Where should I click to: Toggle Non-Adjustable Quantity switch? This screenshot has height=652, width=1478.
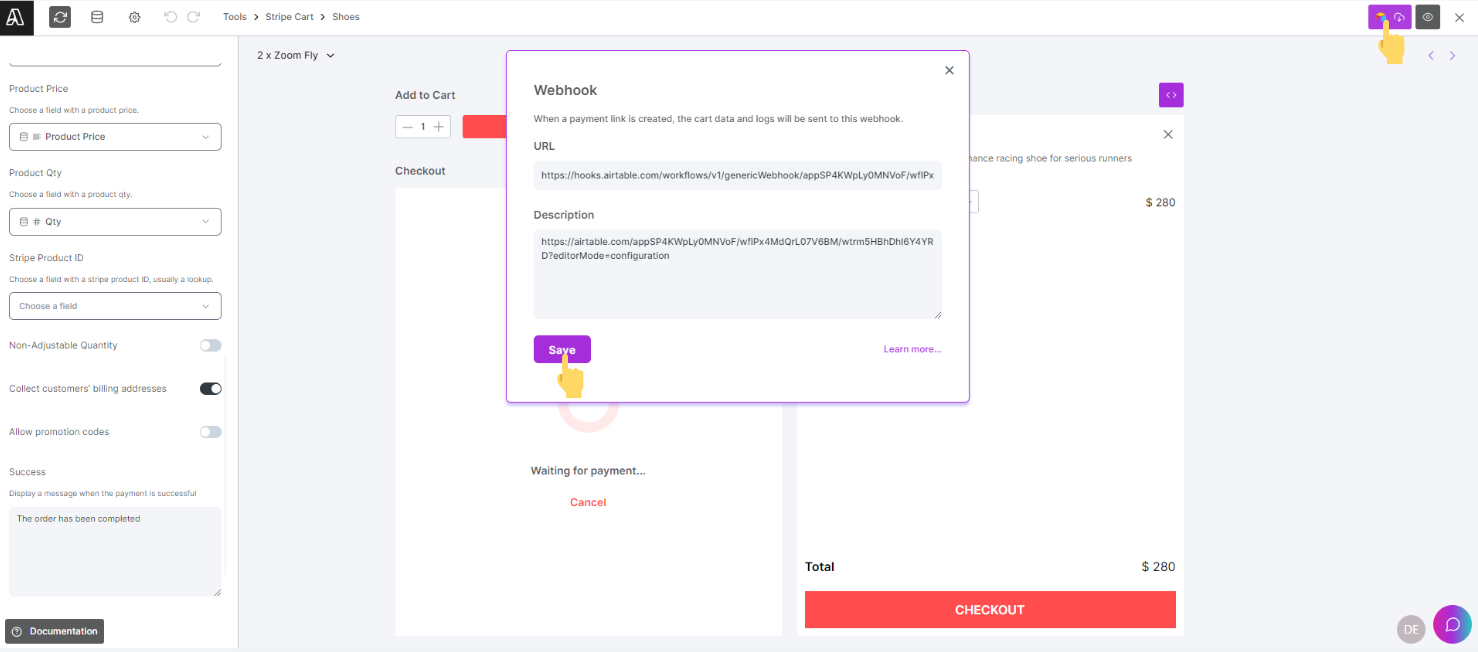[211, 345]
